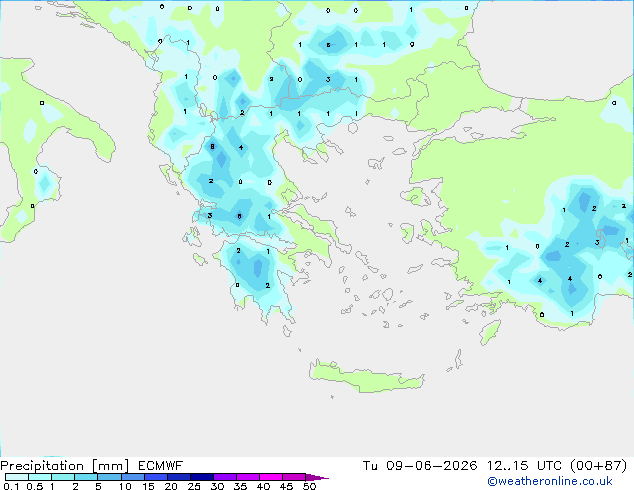Click the arrow tip at legend's end

(317, 477)
